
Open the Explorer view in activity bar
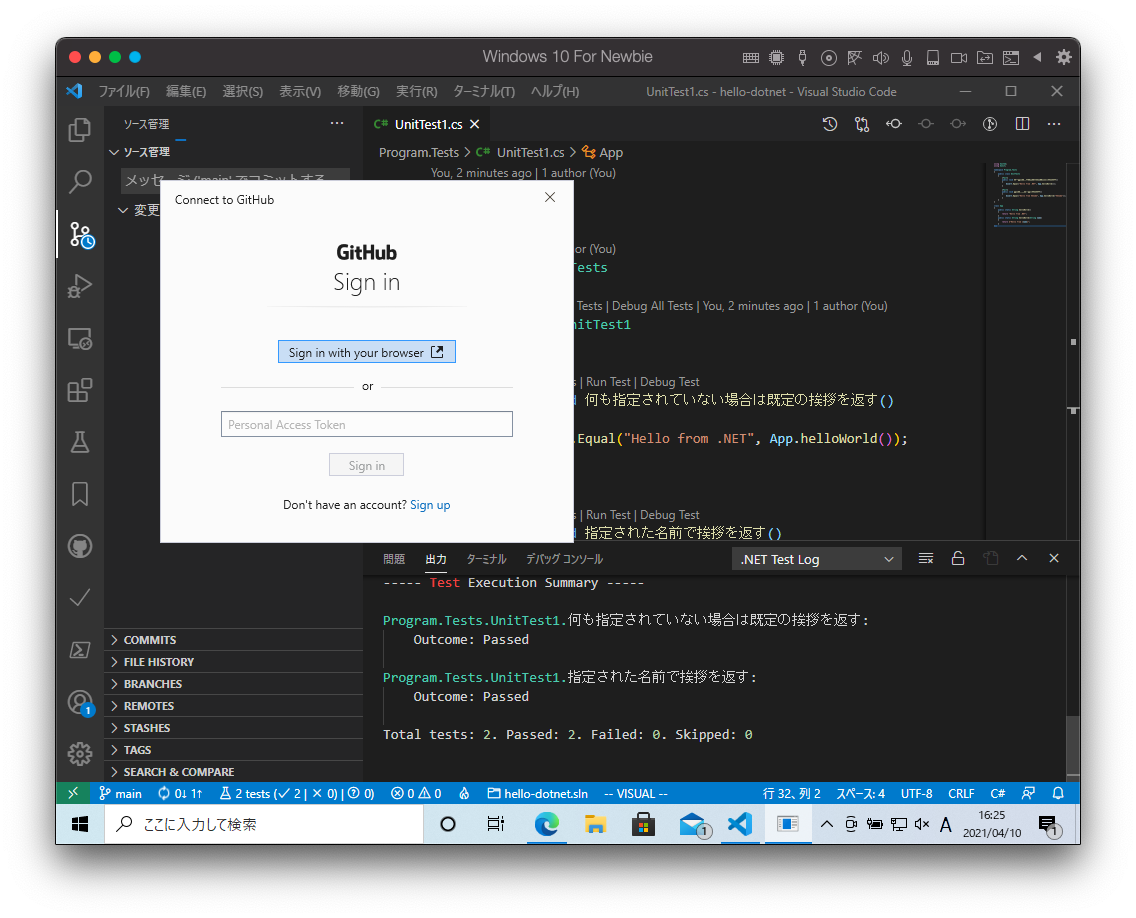[x=80, y=130]
